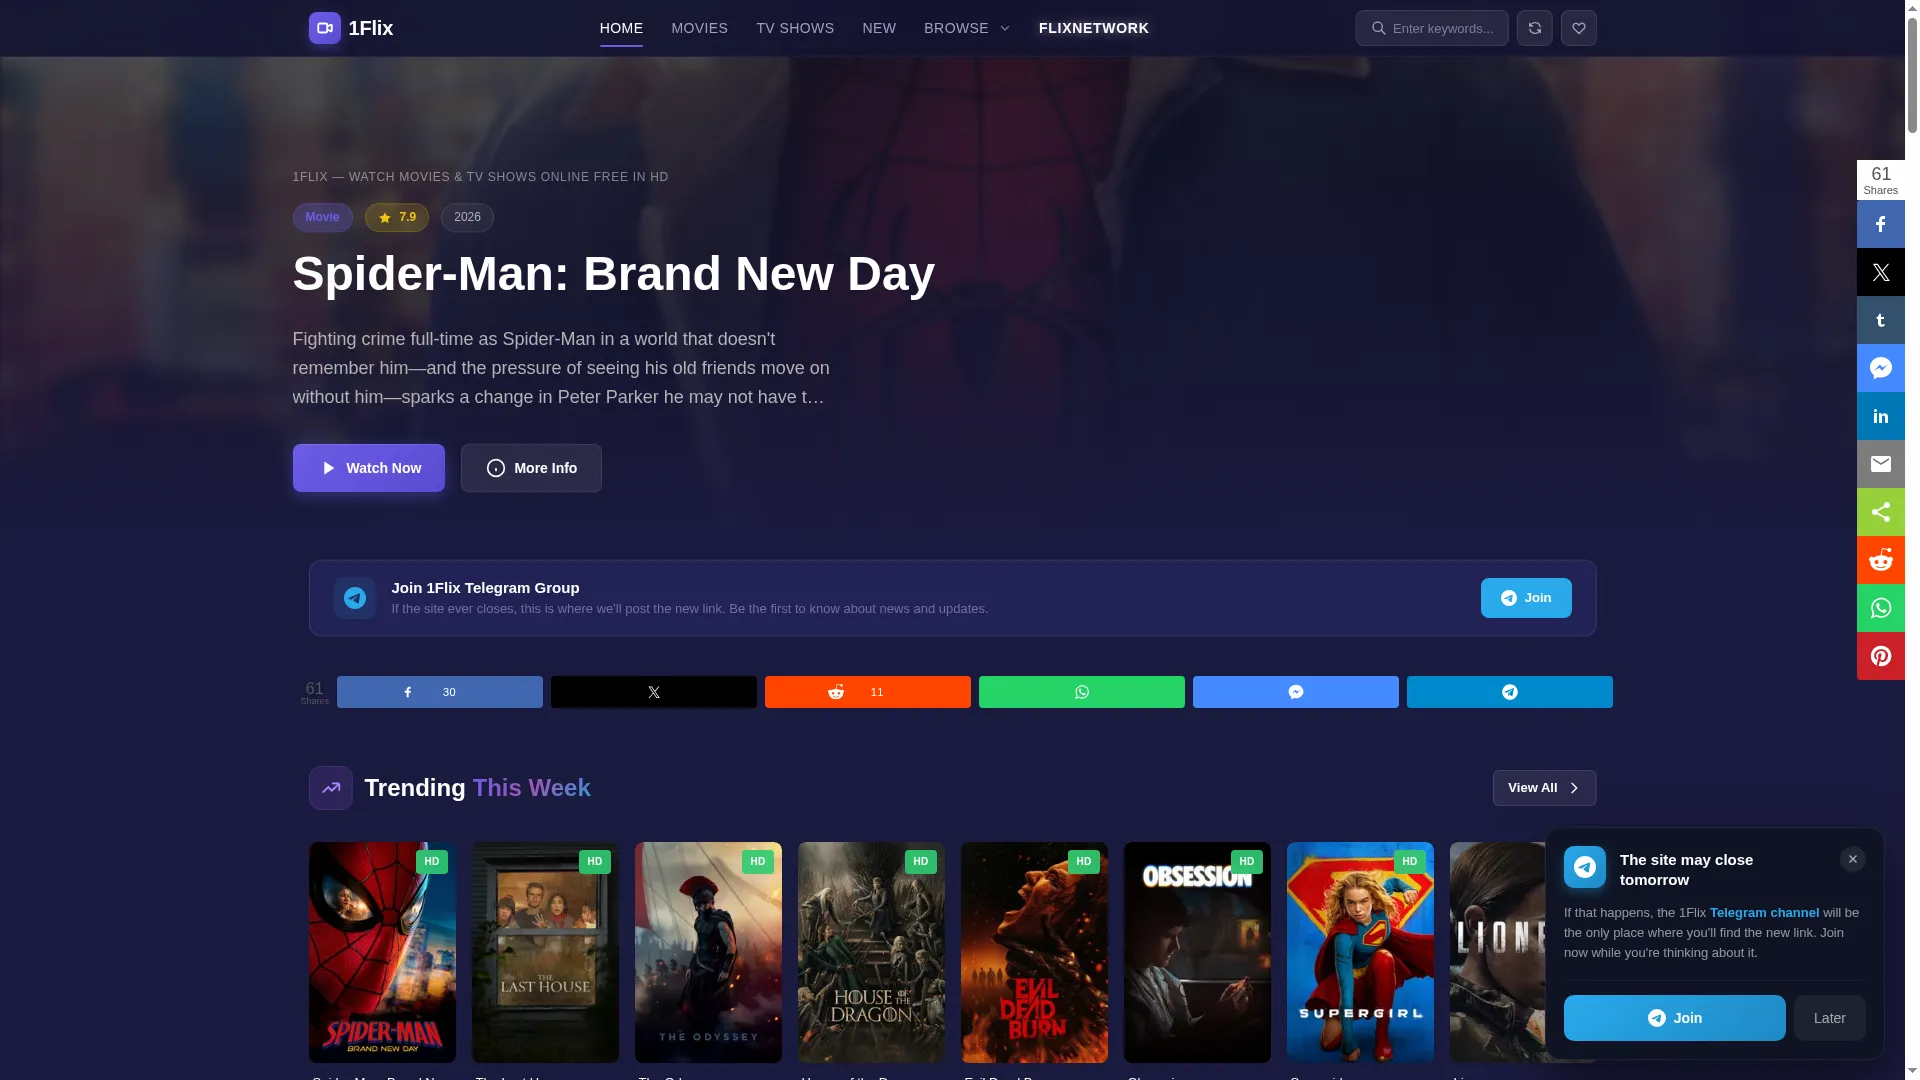Open the NEW releases section
This screenshot has height=1080, width=1920.
(879, 28)
